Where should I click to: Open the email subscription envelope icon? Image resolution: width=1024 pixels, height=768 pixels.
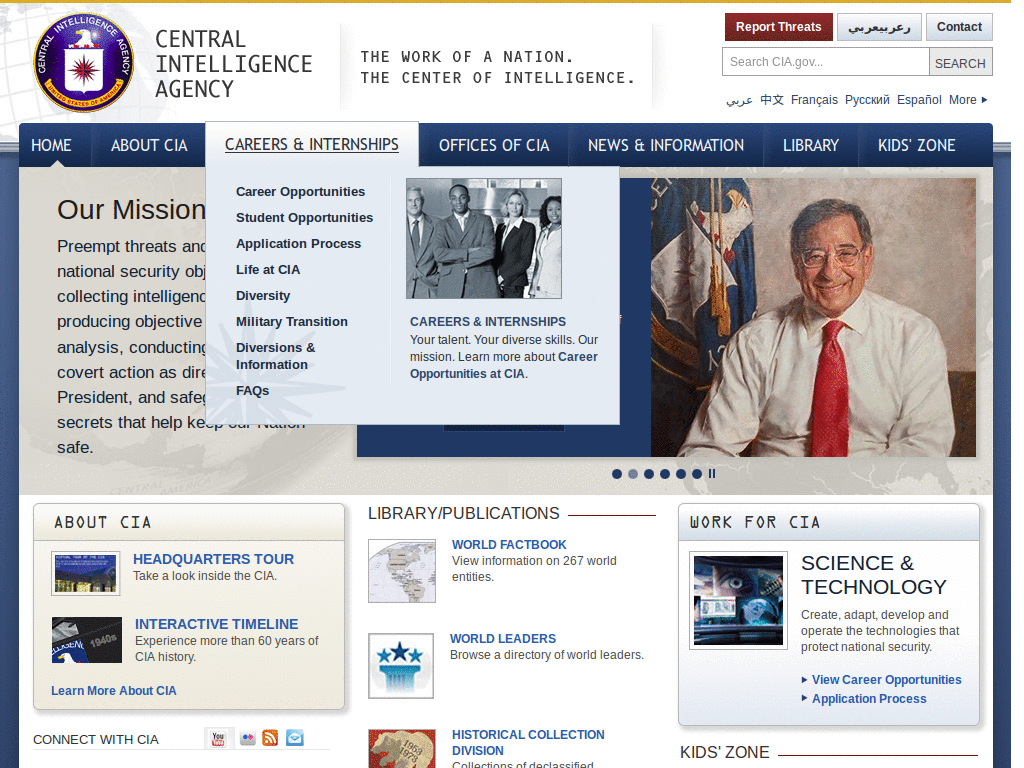(x=295, y=738)
